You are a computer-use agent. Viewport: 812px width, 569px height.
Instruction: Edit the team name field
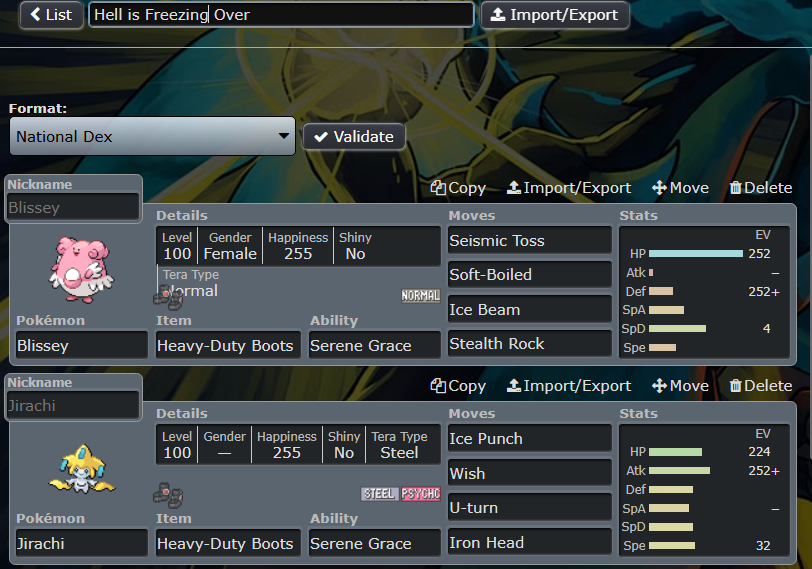tap(281, 14)
